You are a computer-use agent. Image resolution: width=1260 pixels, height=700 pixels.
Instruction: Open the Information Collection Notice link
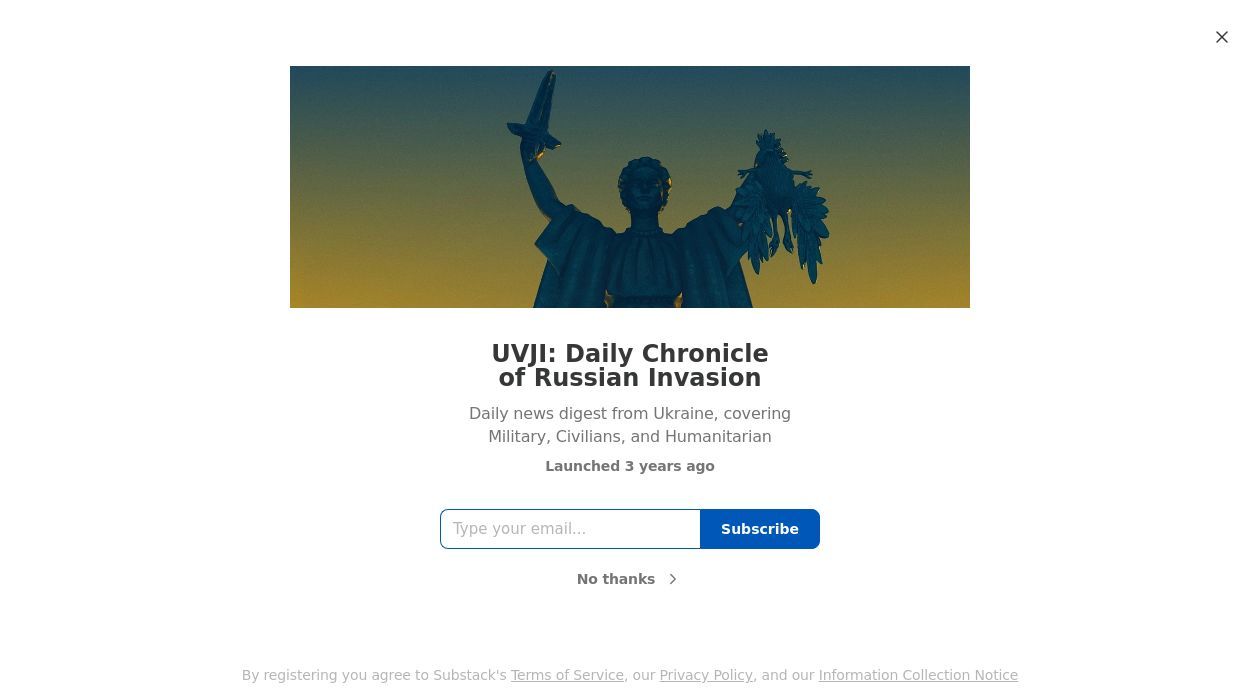pyautogui.click(x=918, y=675)
